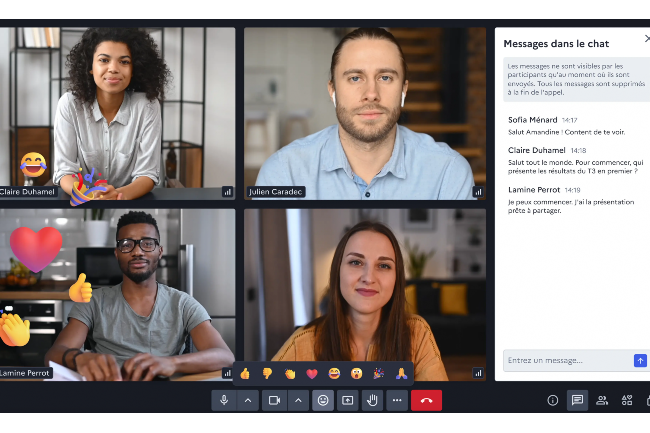This screenshot has height=433, width=650.
Task: Mute the microphone button
Action: [x=224, y=400]
